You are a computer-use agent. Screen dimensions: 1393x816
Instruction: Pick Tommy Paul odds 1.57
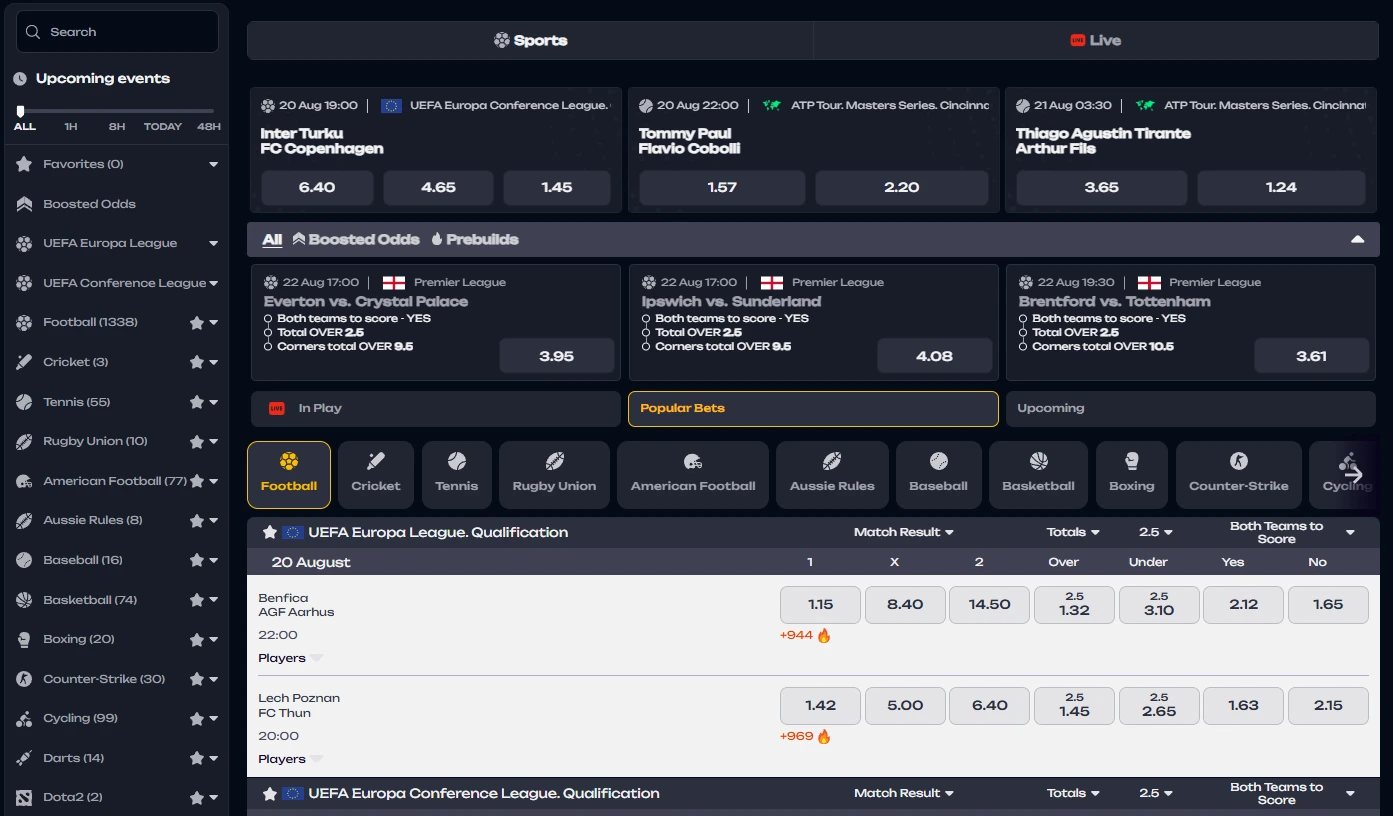tap(722, 188)
